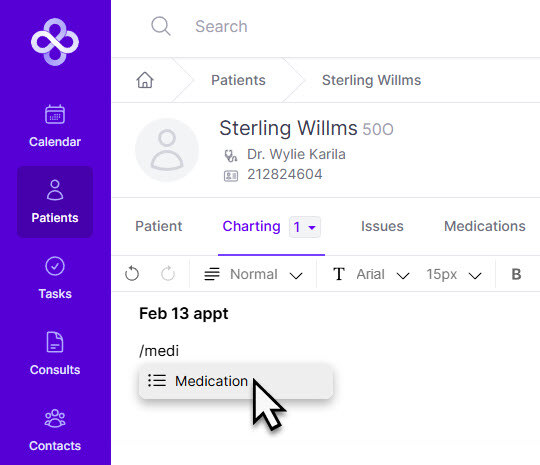Expand the Normal paragraph style dropdown
Viewport: 540px width, 465px height.
point(253,274)
